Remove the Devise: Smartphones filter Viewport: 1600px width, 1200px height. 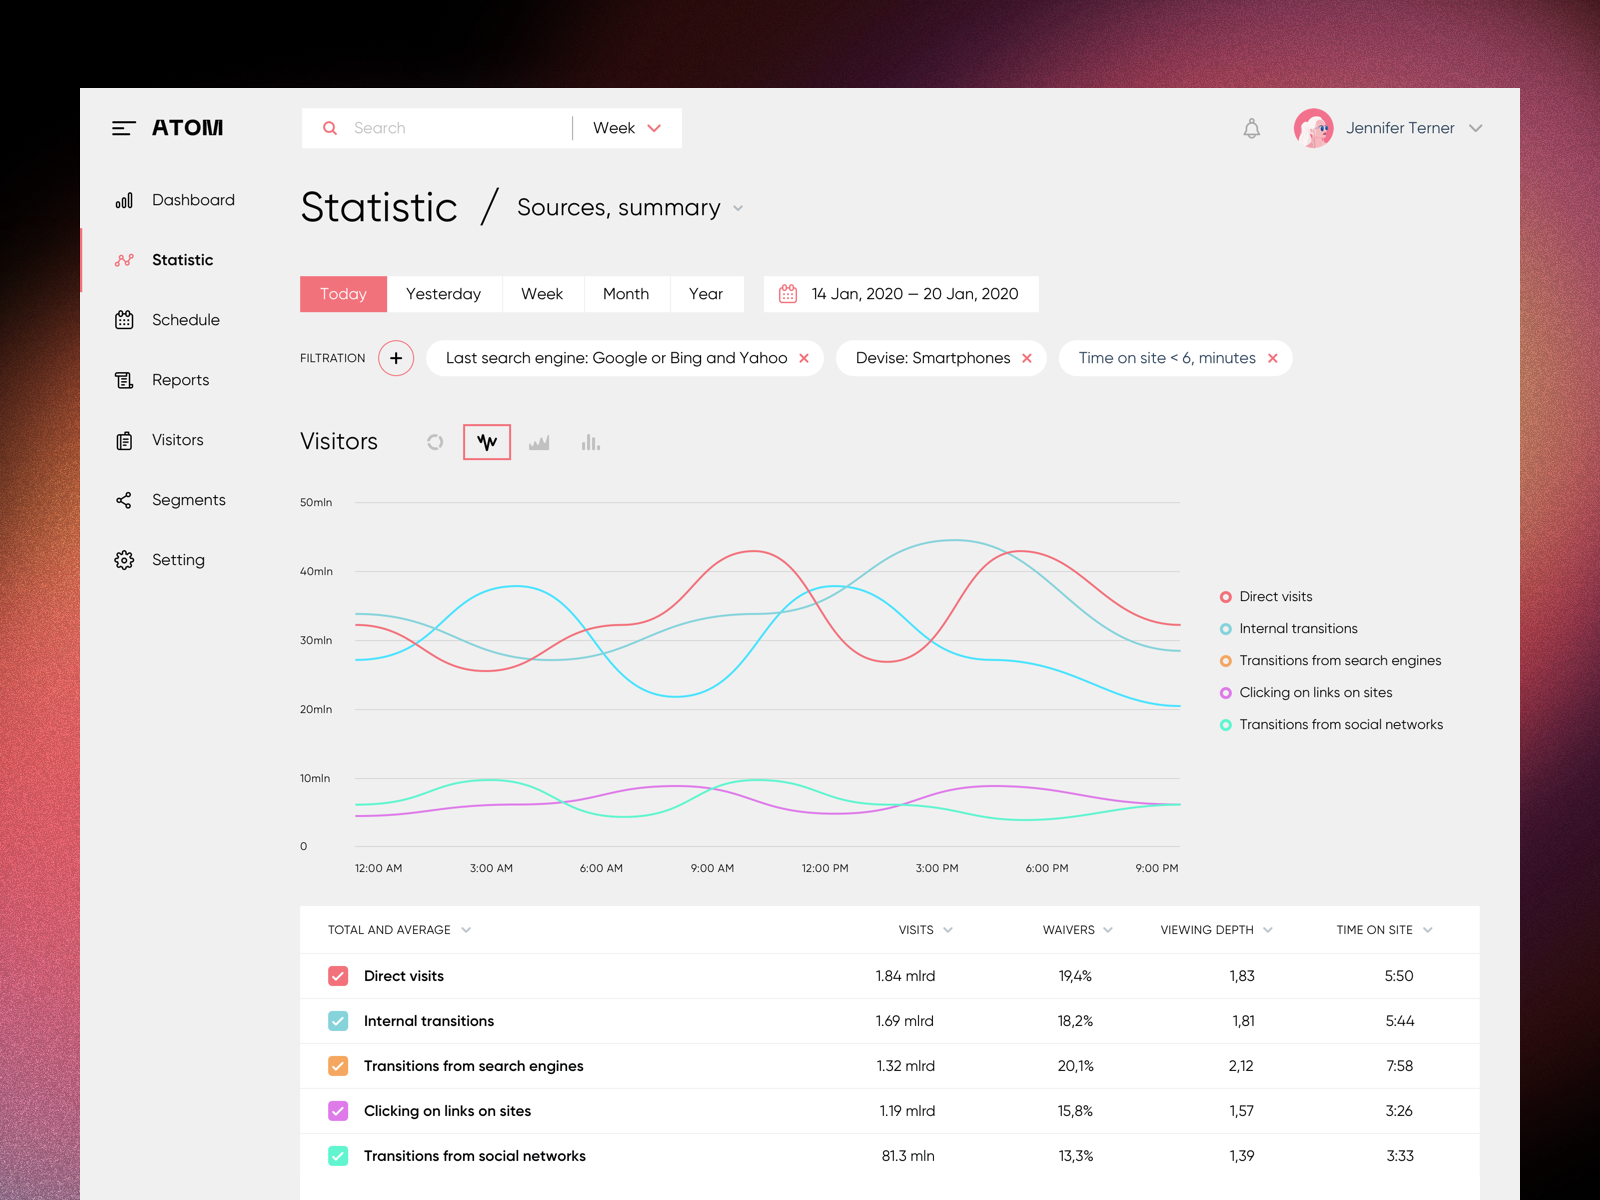[x=1026, y=358]
